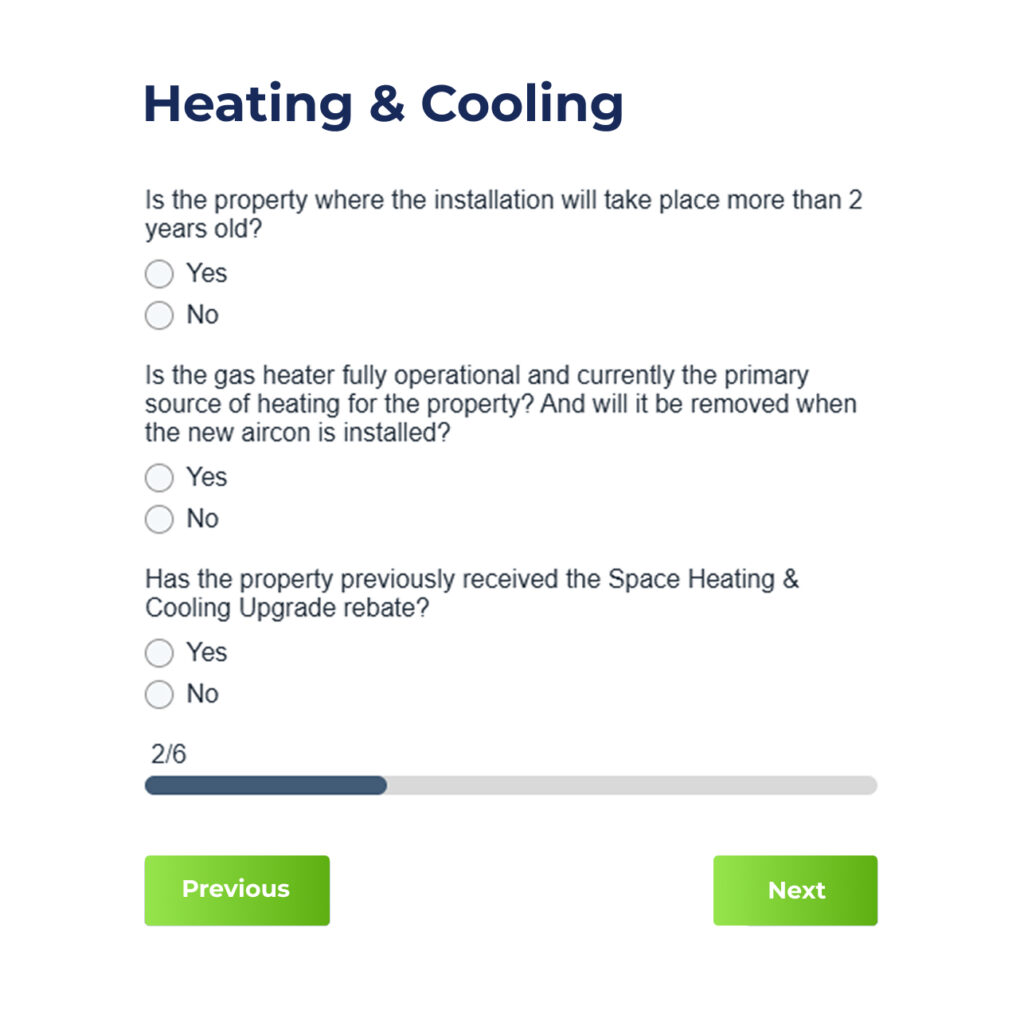This screenshot has height=1010, width=1024.
Task: Click the unfilled grey portion of the progress bar
Action: 630,785
